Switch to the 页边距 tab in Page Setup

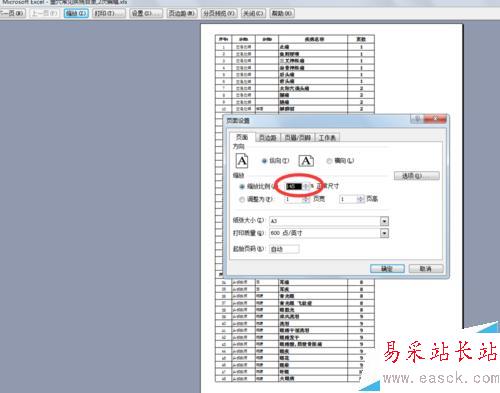[x=268, y=138]
